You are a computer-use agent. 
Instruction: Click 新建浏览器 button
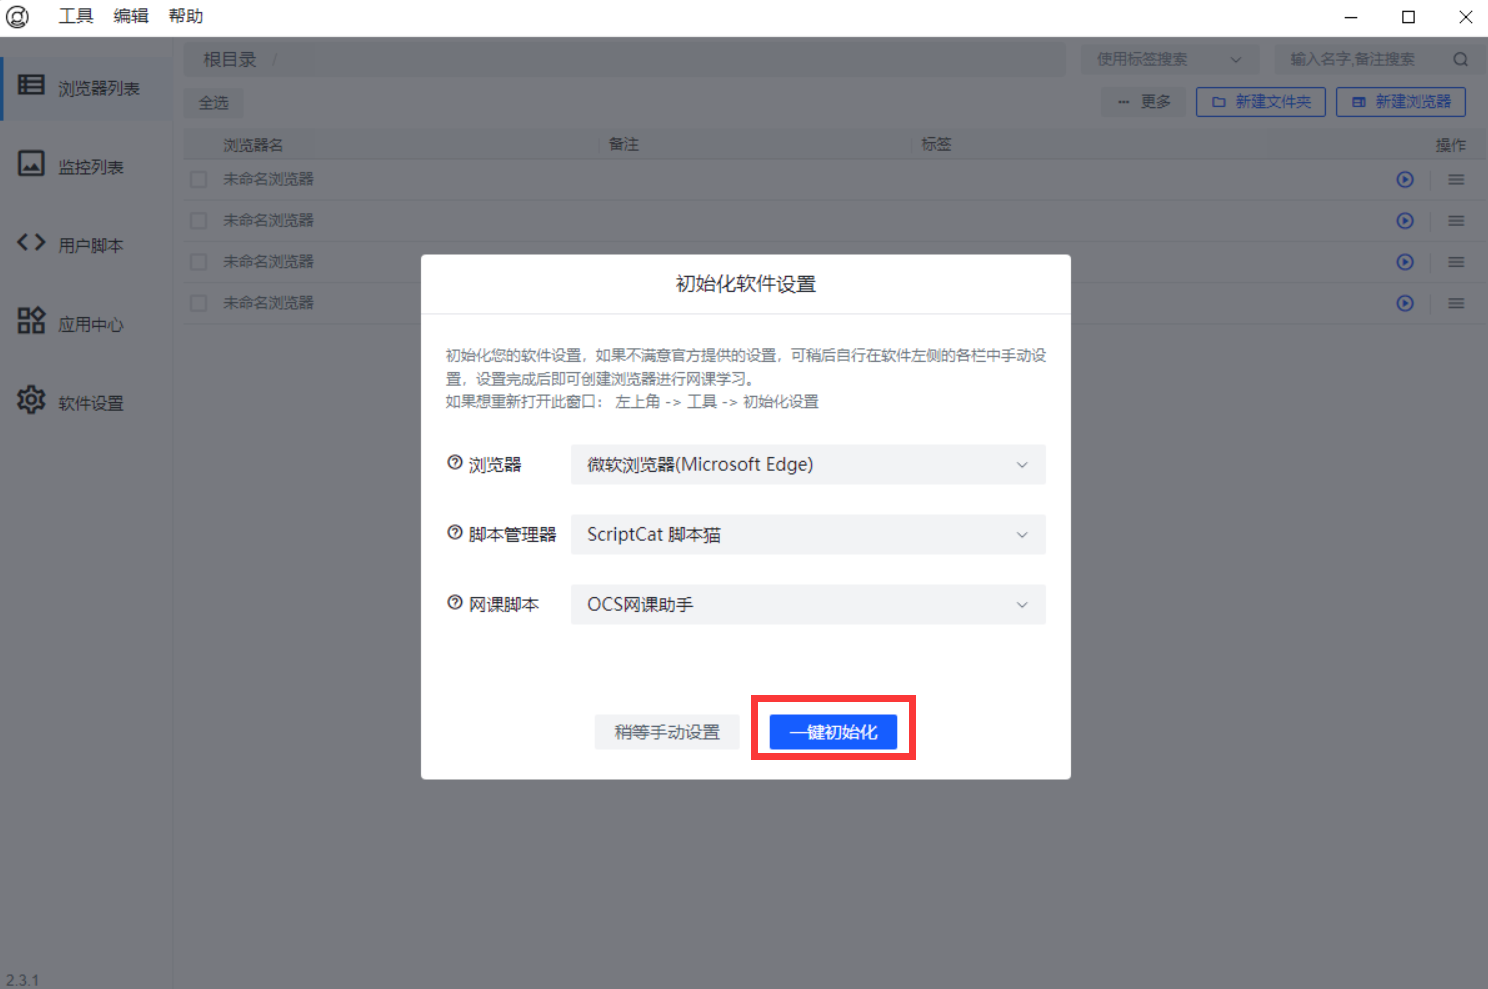click(1401, 102)
